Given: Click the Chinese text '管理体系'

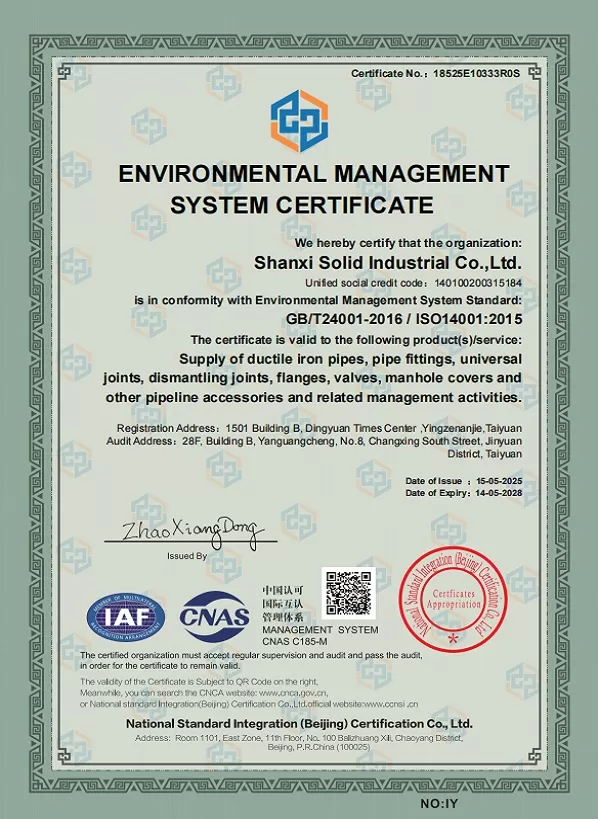Looking at the screenshot, I should point(283,617).
